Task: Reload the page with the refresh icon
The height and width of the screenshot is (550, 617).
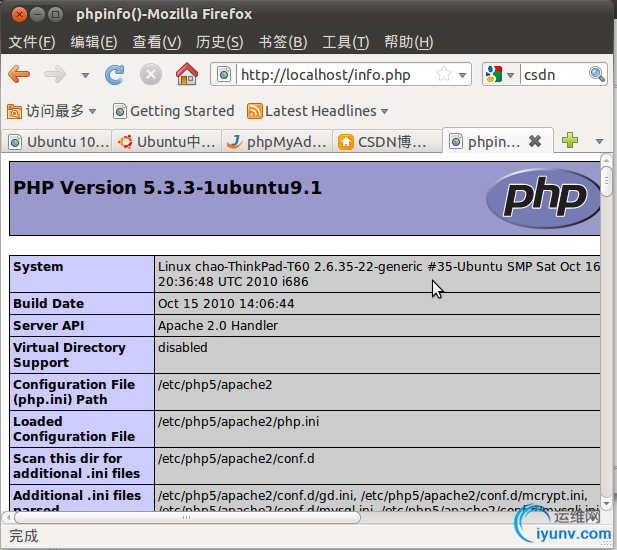Action: click(115, 74)
